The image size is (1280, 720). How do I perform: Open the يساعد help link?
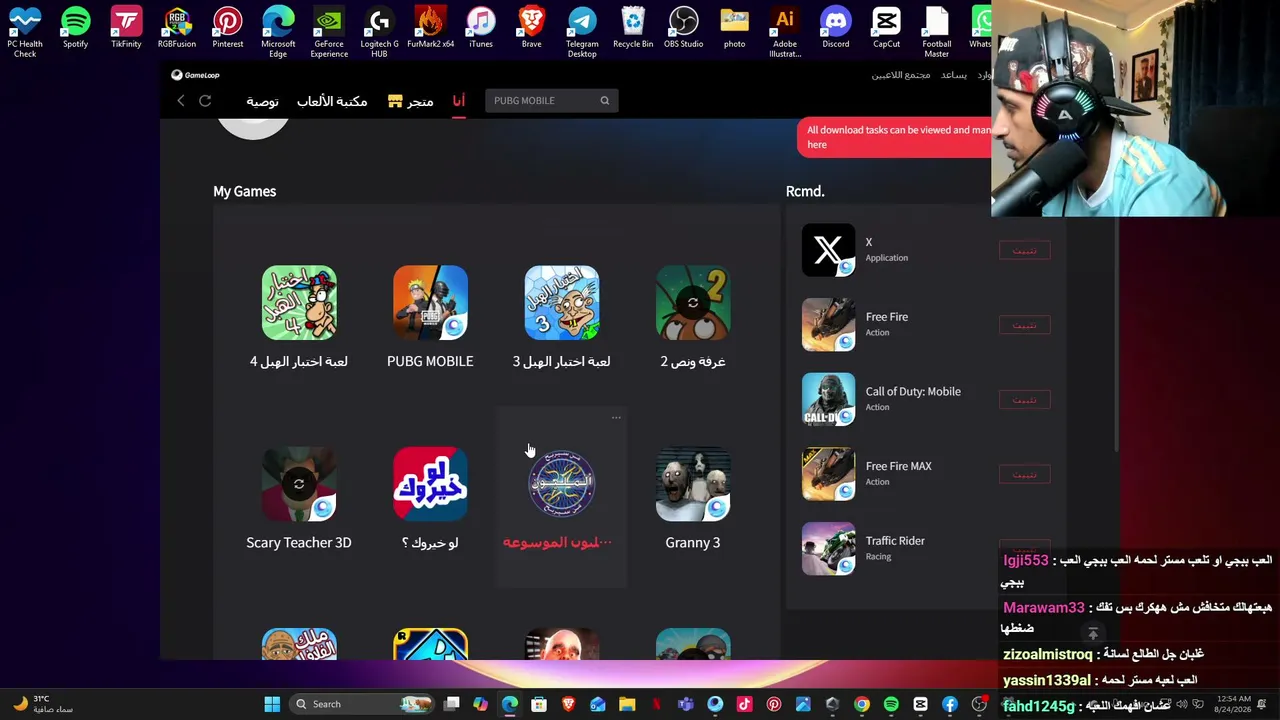click(x=953, y=75)
